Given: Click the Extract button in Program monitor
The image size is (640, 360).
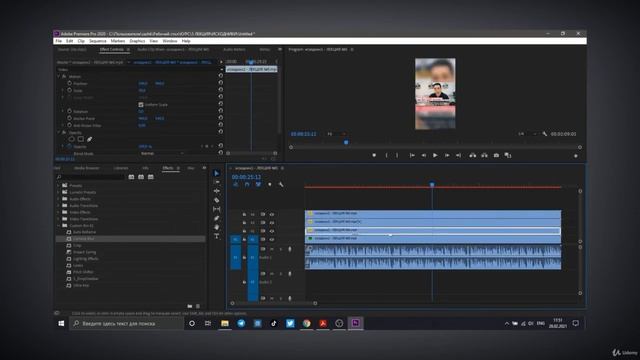Looking at the screenshot, I should click(x=484, y=156).
